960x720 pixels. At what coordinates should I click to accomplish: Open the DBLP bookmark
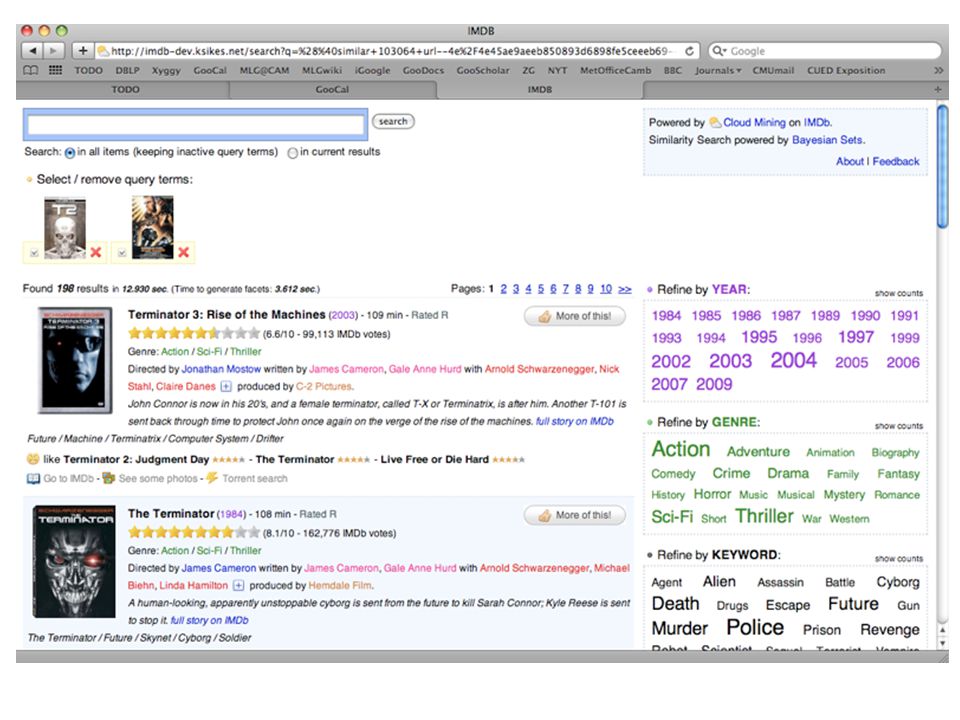[x=127, y=70]
